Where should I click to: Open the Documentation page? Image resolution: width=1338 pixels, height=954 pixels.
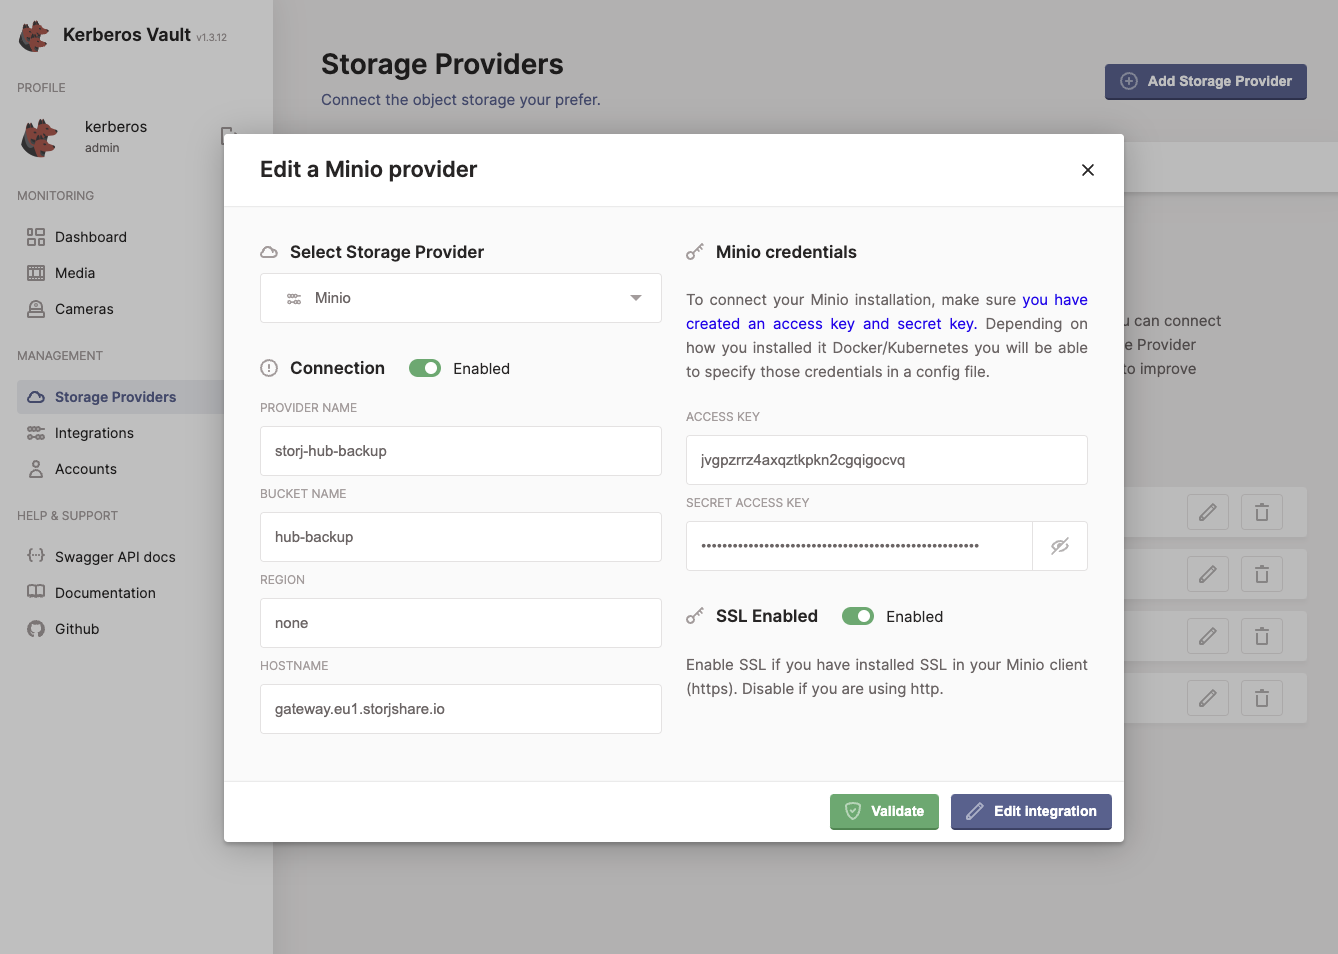pyautogui.click(x=104, y=593)
